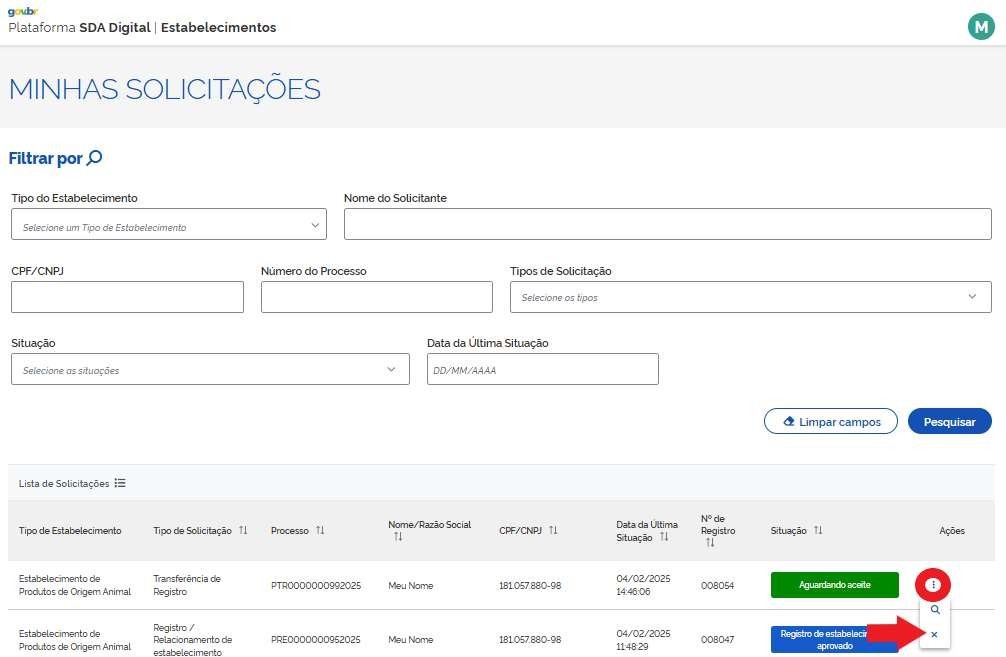The image size is (1006, 657).
Task: Select the Número do Processo input field
Action: click(376, 297)
